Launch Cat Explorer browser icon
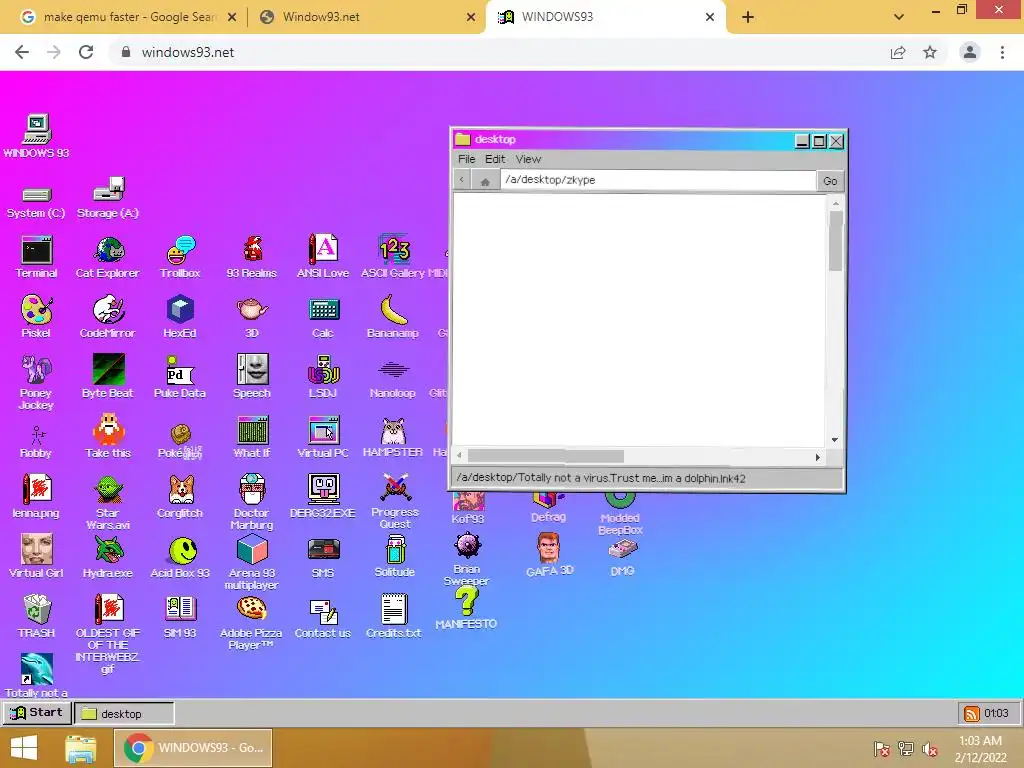The width and height of the screenshot is (1024, 768). point(108,256)
